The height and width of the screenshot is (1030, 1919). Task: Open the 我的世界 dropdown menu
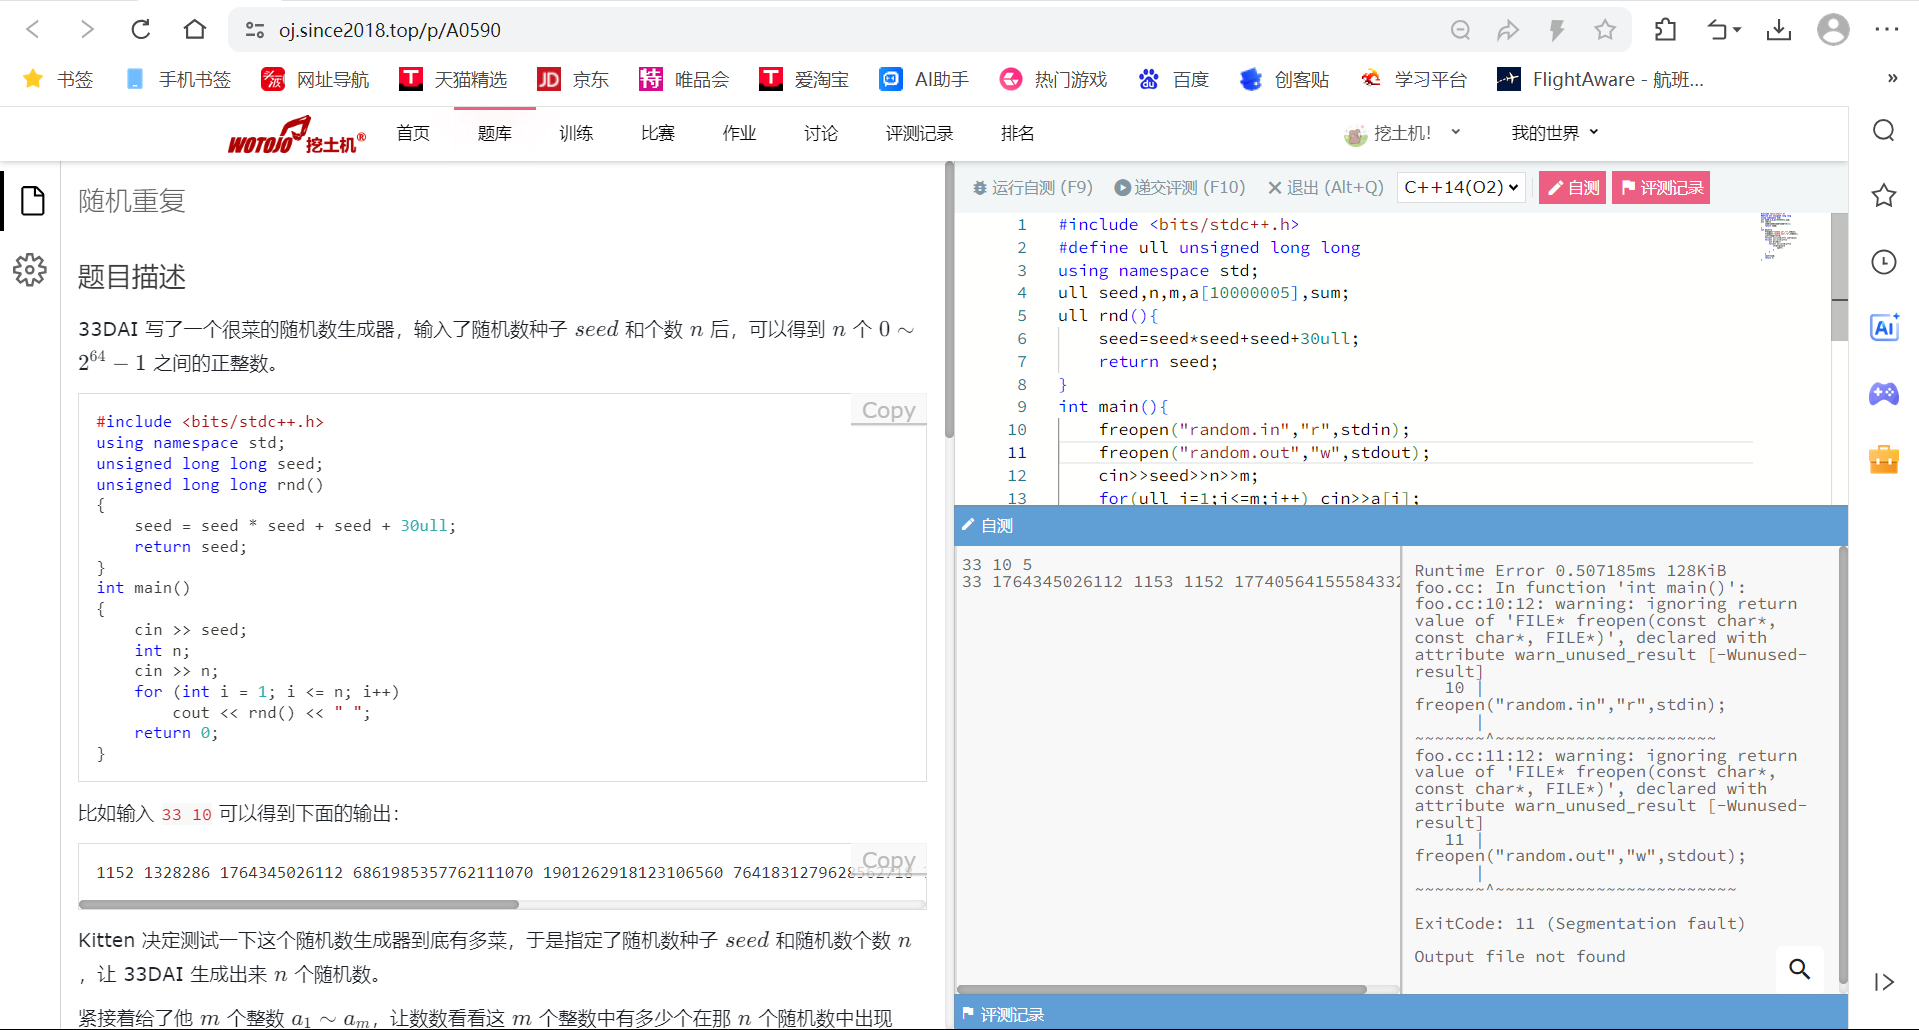(x=1554, y=133)
